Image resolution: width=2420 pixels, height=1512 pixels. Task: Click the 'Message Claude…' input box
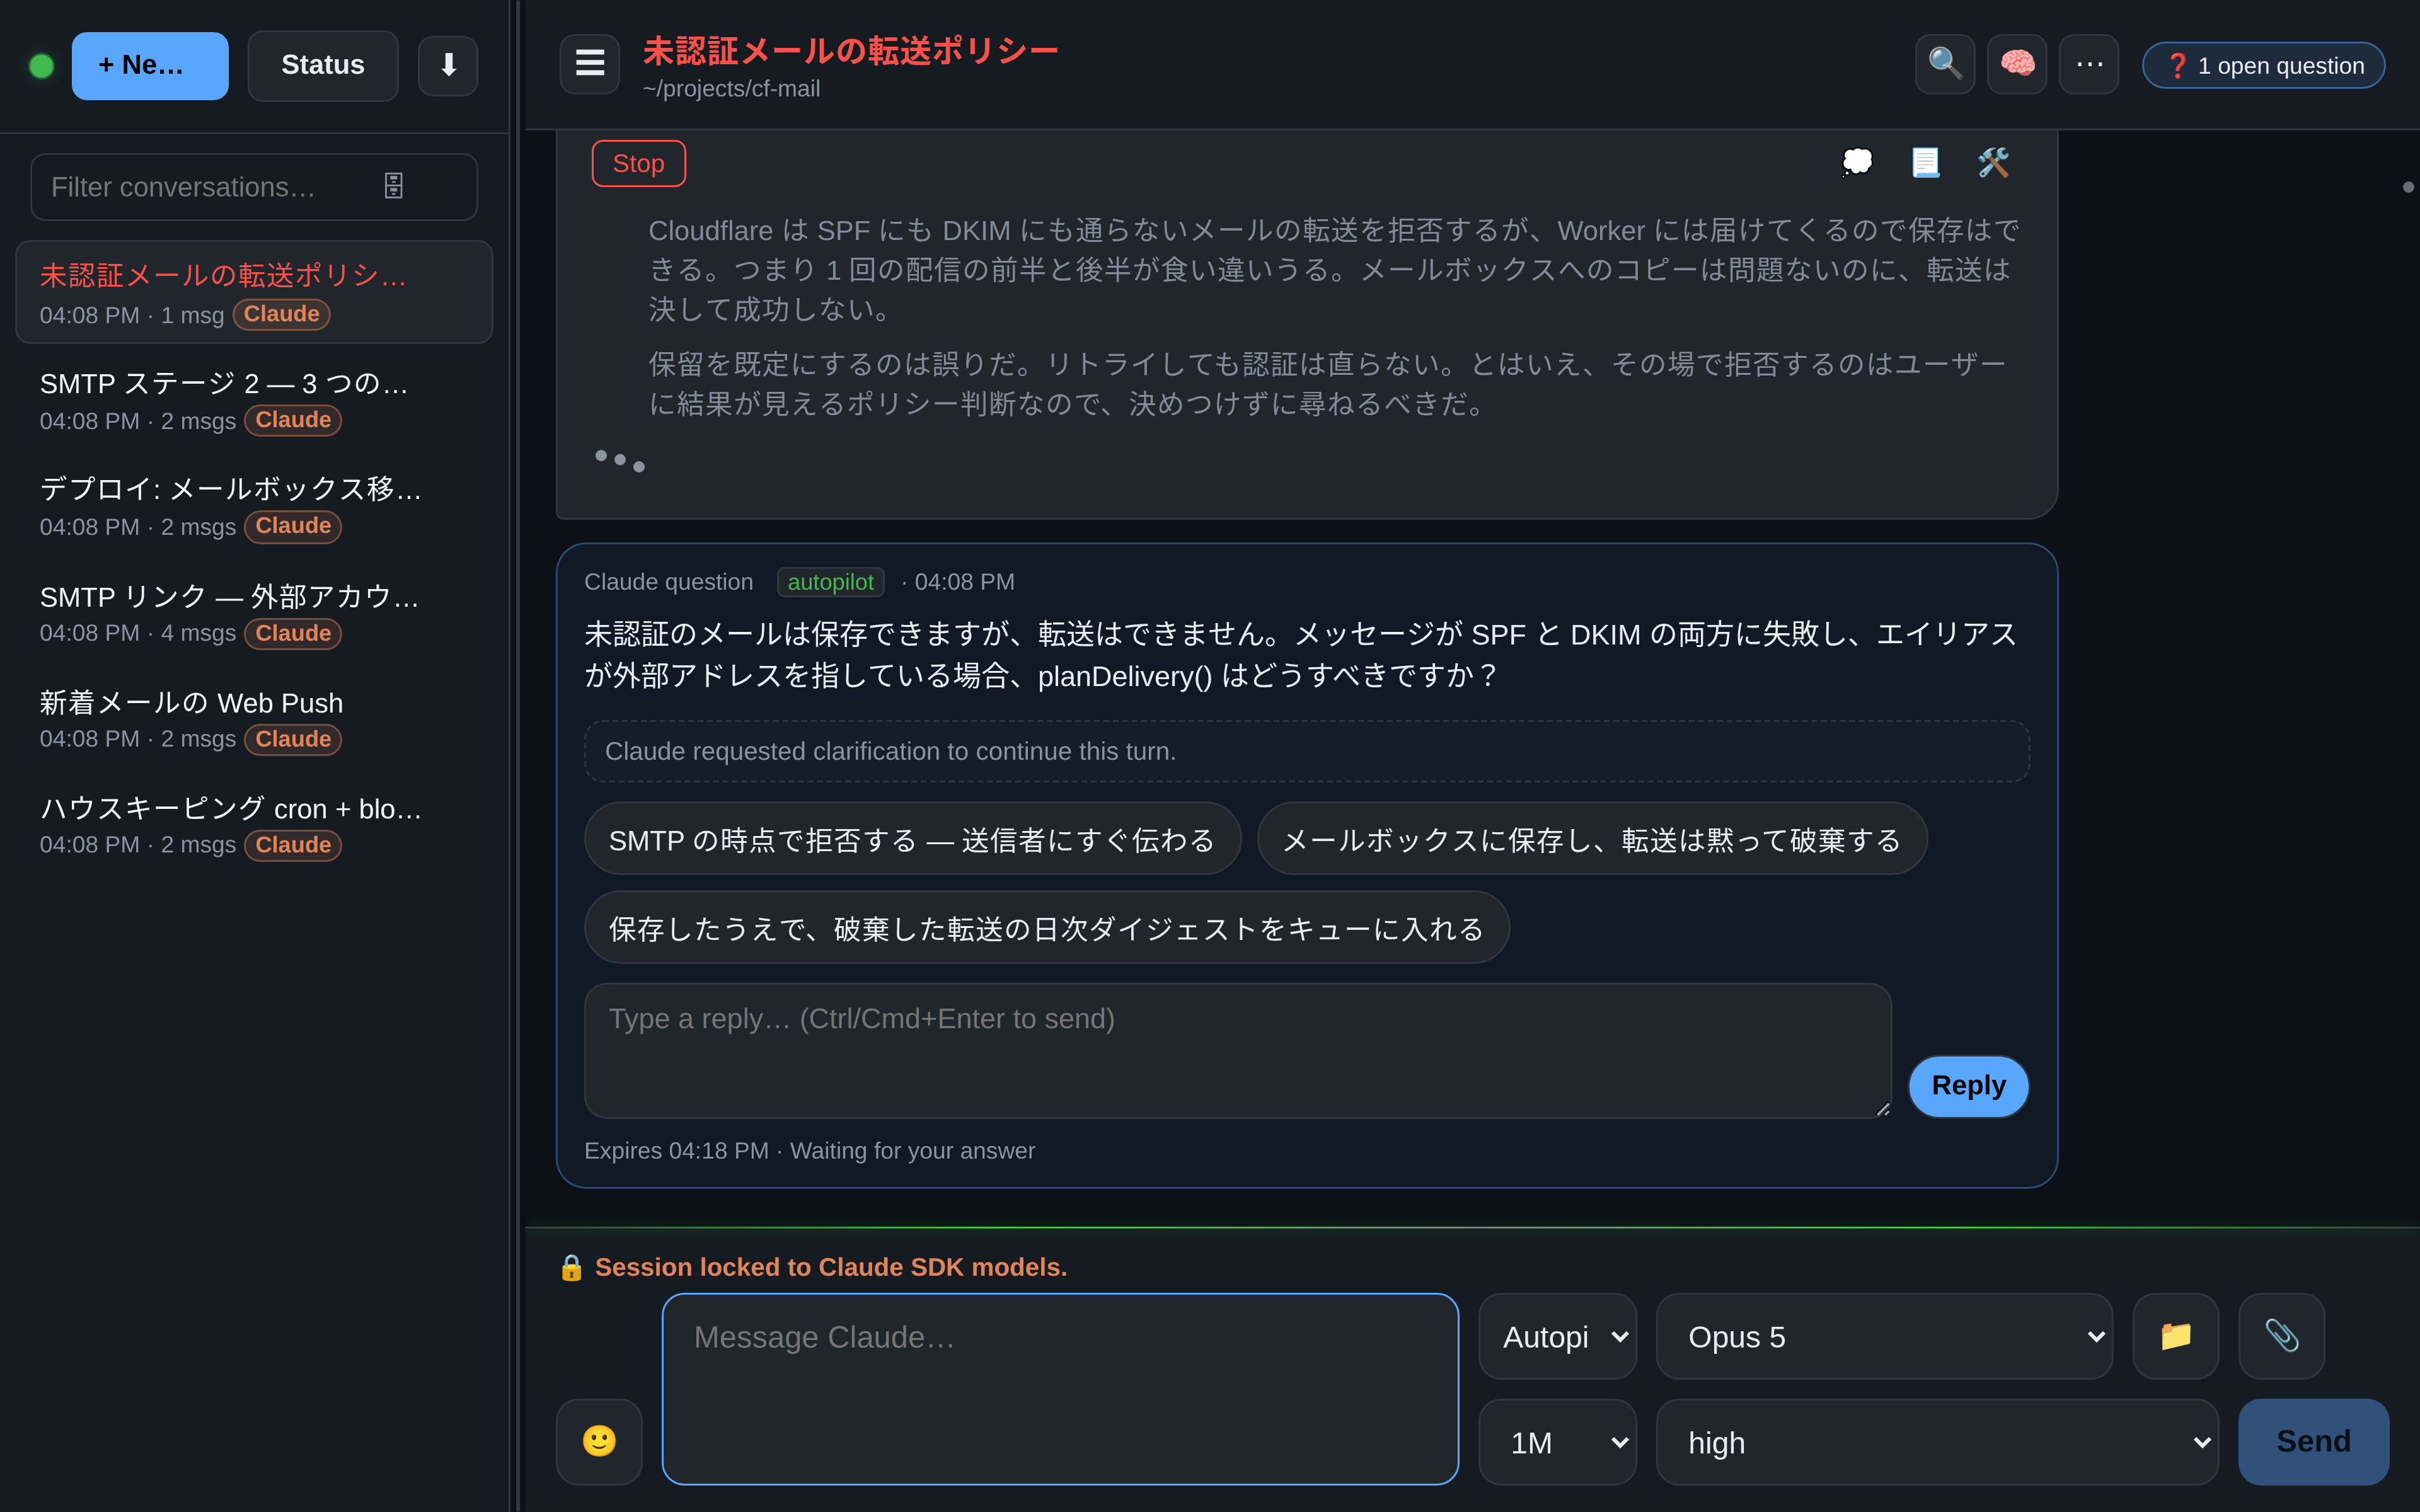pos(1060,1389)
